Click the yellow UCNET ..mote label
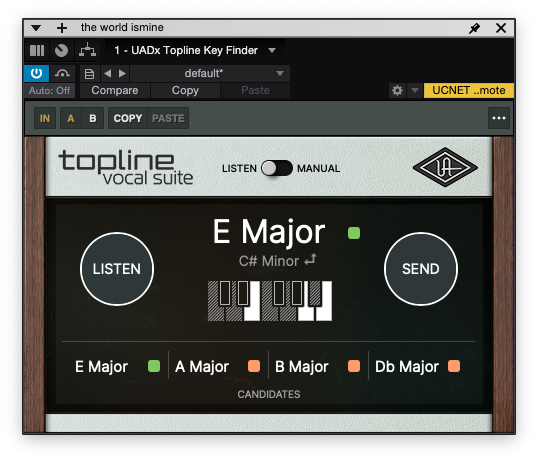This screenshot has height=461, width=538. 469,91
